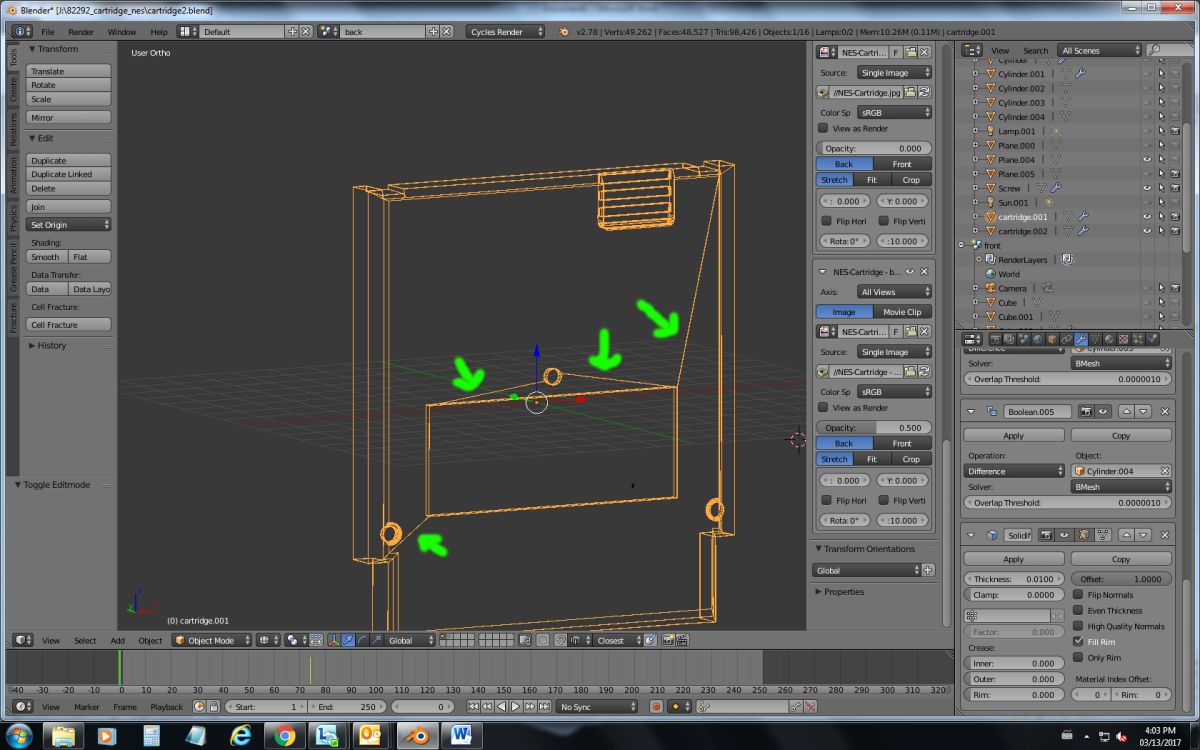Open the Render menu
The height and width of the screenshot is (750, 1200).
[x=81, y=32]
